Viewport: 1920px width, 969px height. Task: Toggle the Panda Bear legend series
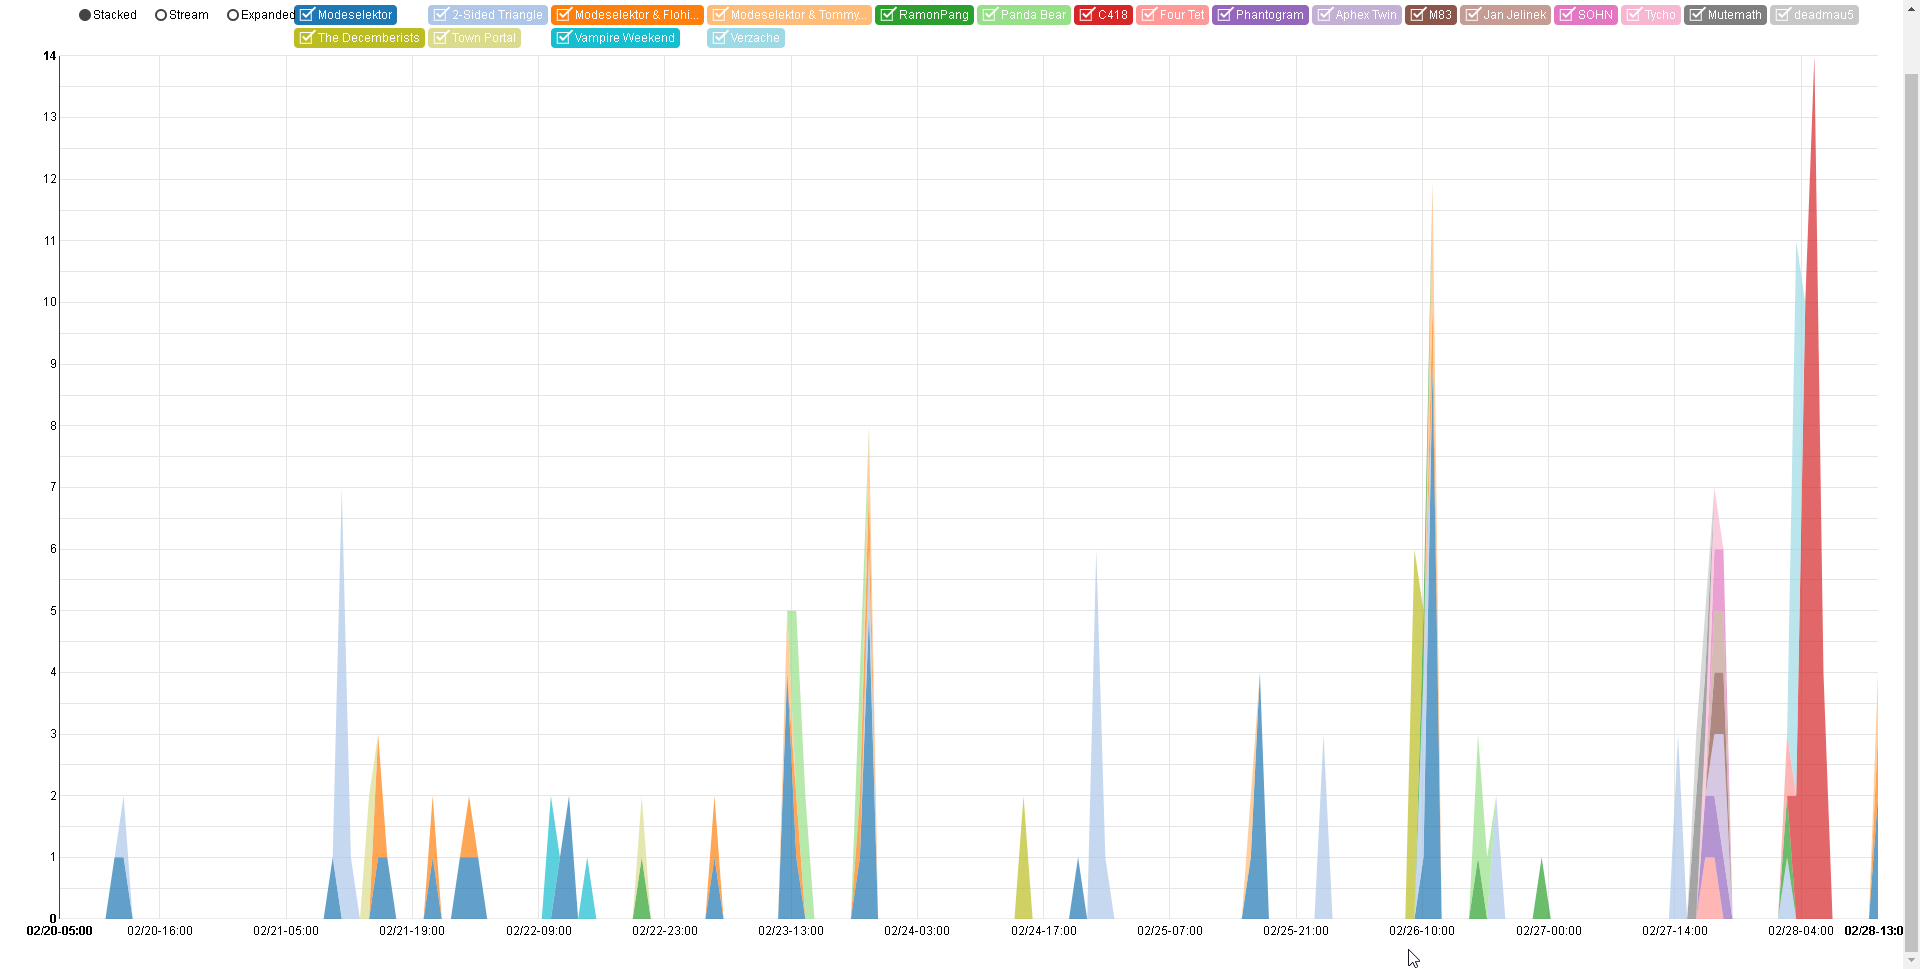(x=1024, y=15)
